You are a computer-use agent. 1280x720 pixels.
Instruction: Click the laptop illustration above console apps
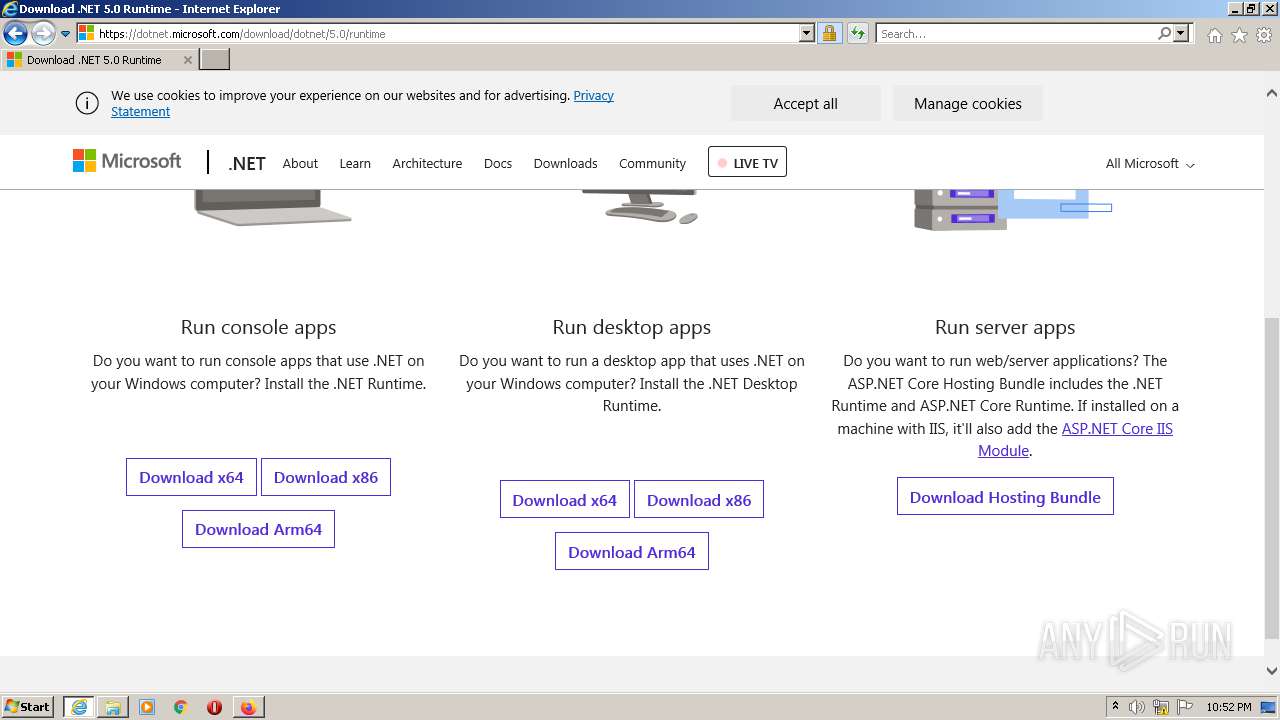click(x=272, y=207)
